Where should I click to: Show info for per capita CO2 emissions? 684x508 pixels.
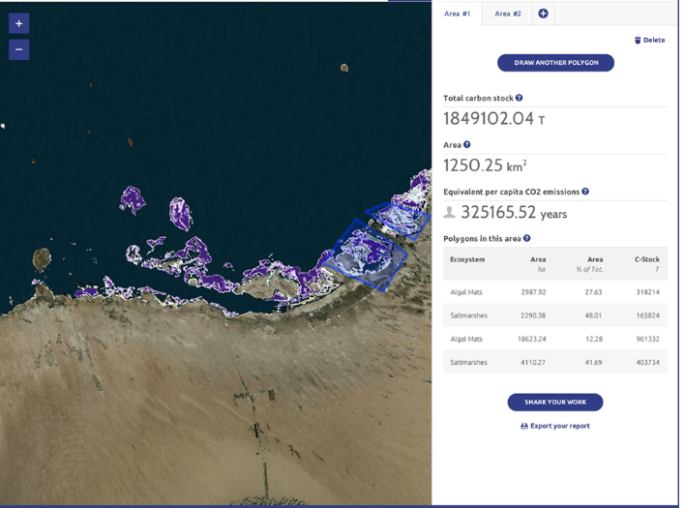coord(585,191)
